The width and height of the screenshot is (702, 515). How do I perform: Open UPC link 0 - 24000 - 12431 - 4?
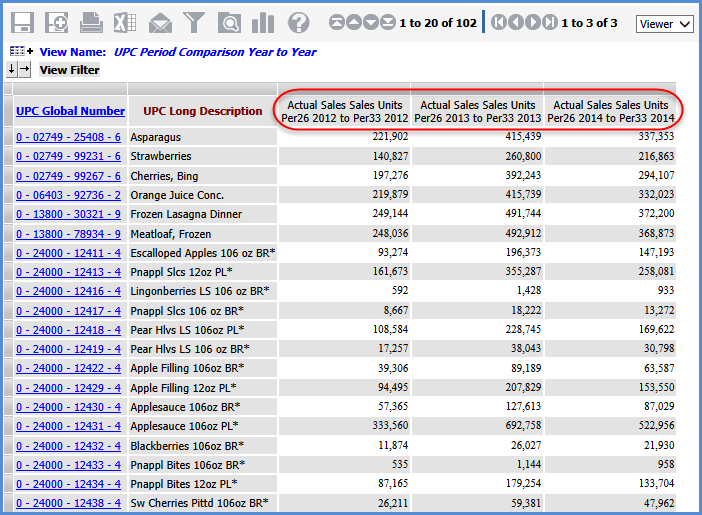(x=68, y=426)
